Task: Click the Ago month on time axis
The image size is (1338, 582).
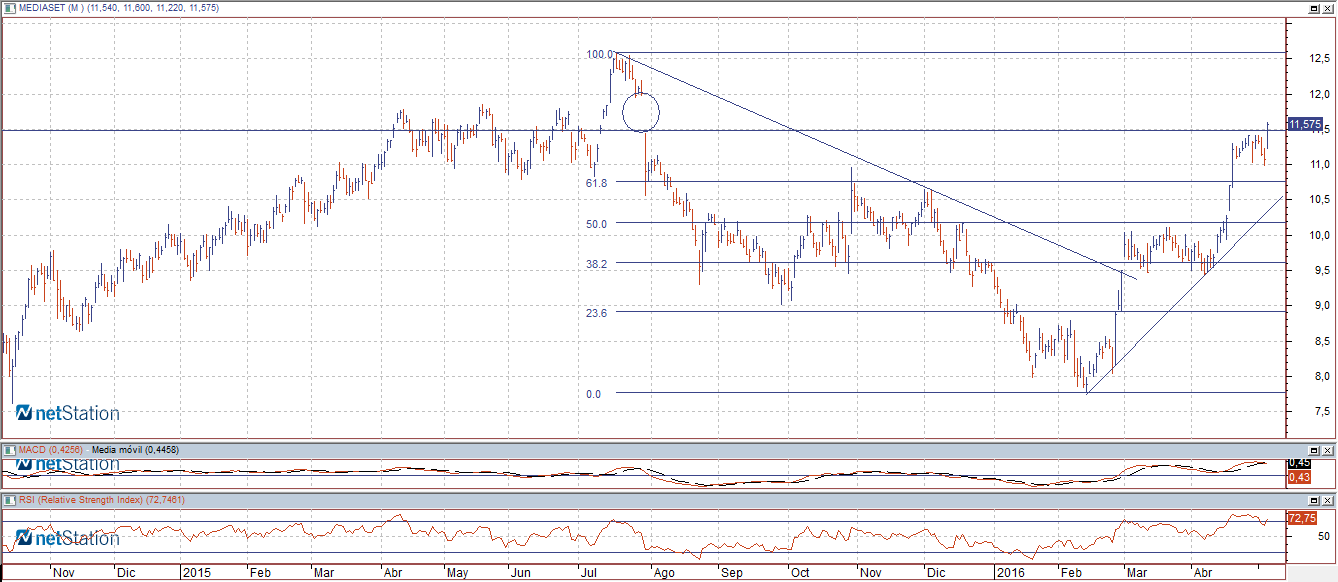Action: [662, 574]
